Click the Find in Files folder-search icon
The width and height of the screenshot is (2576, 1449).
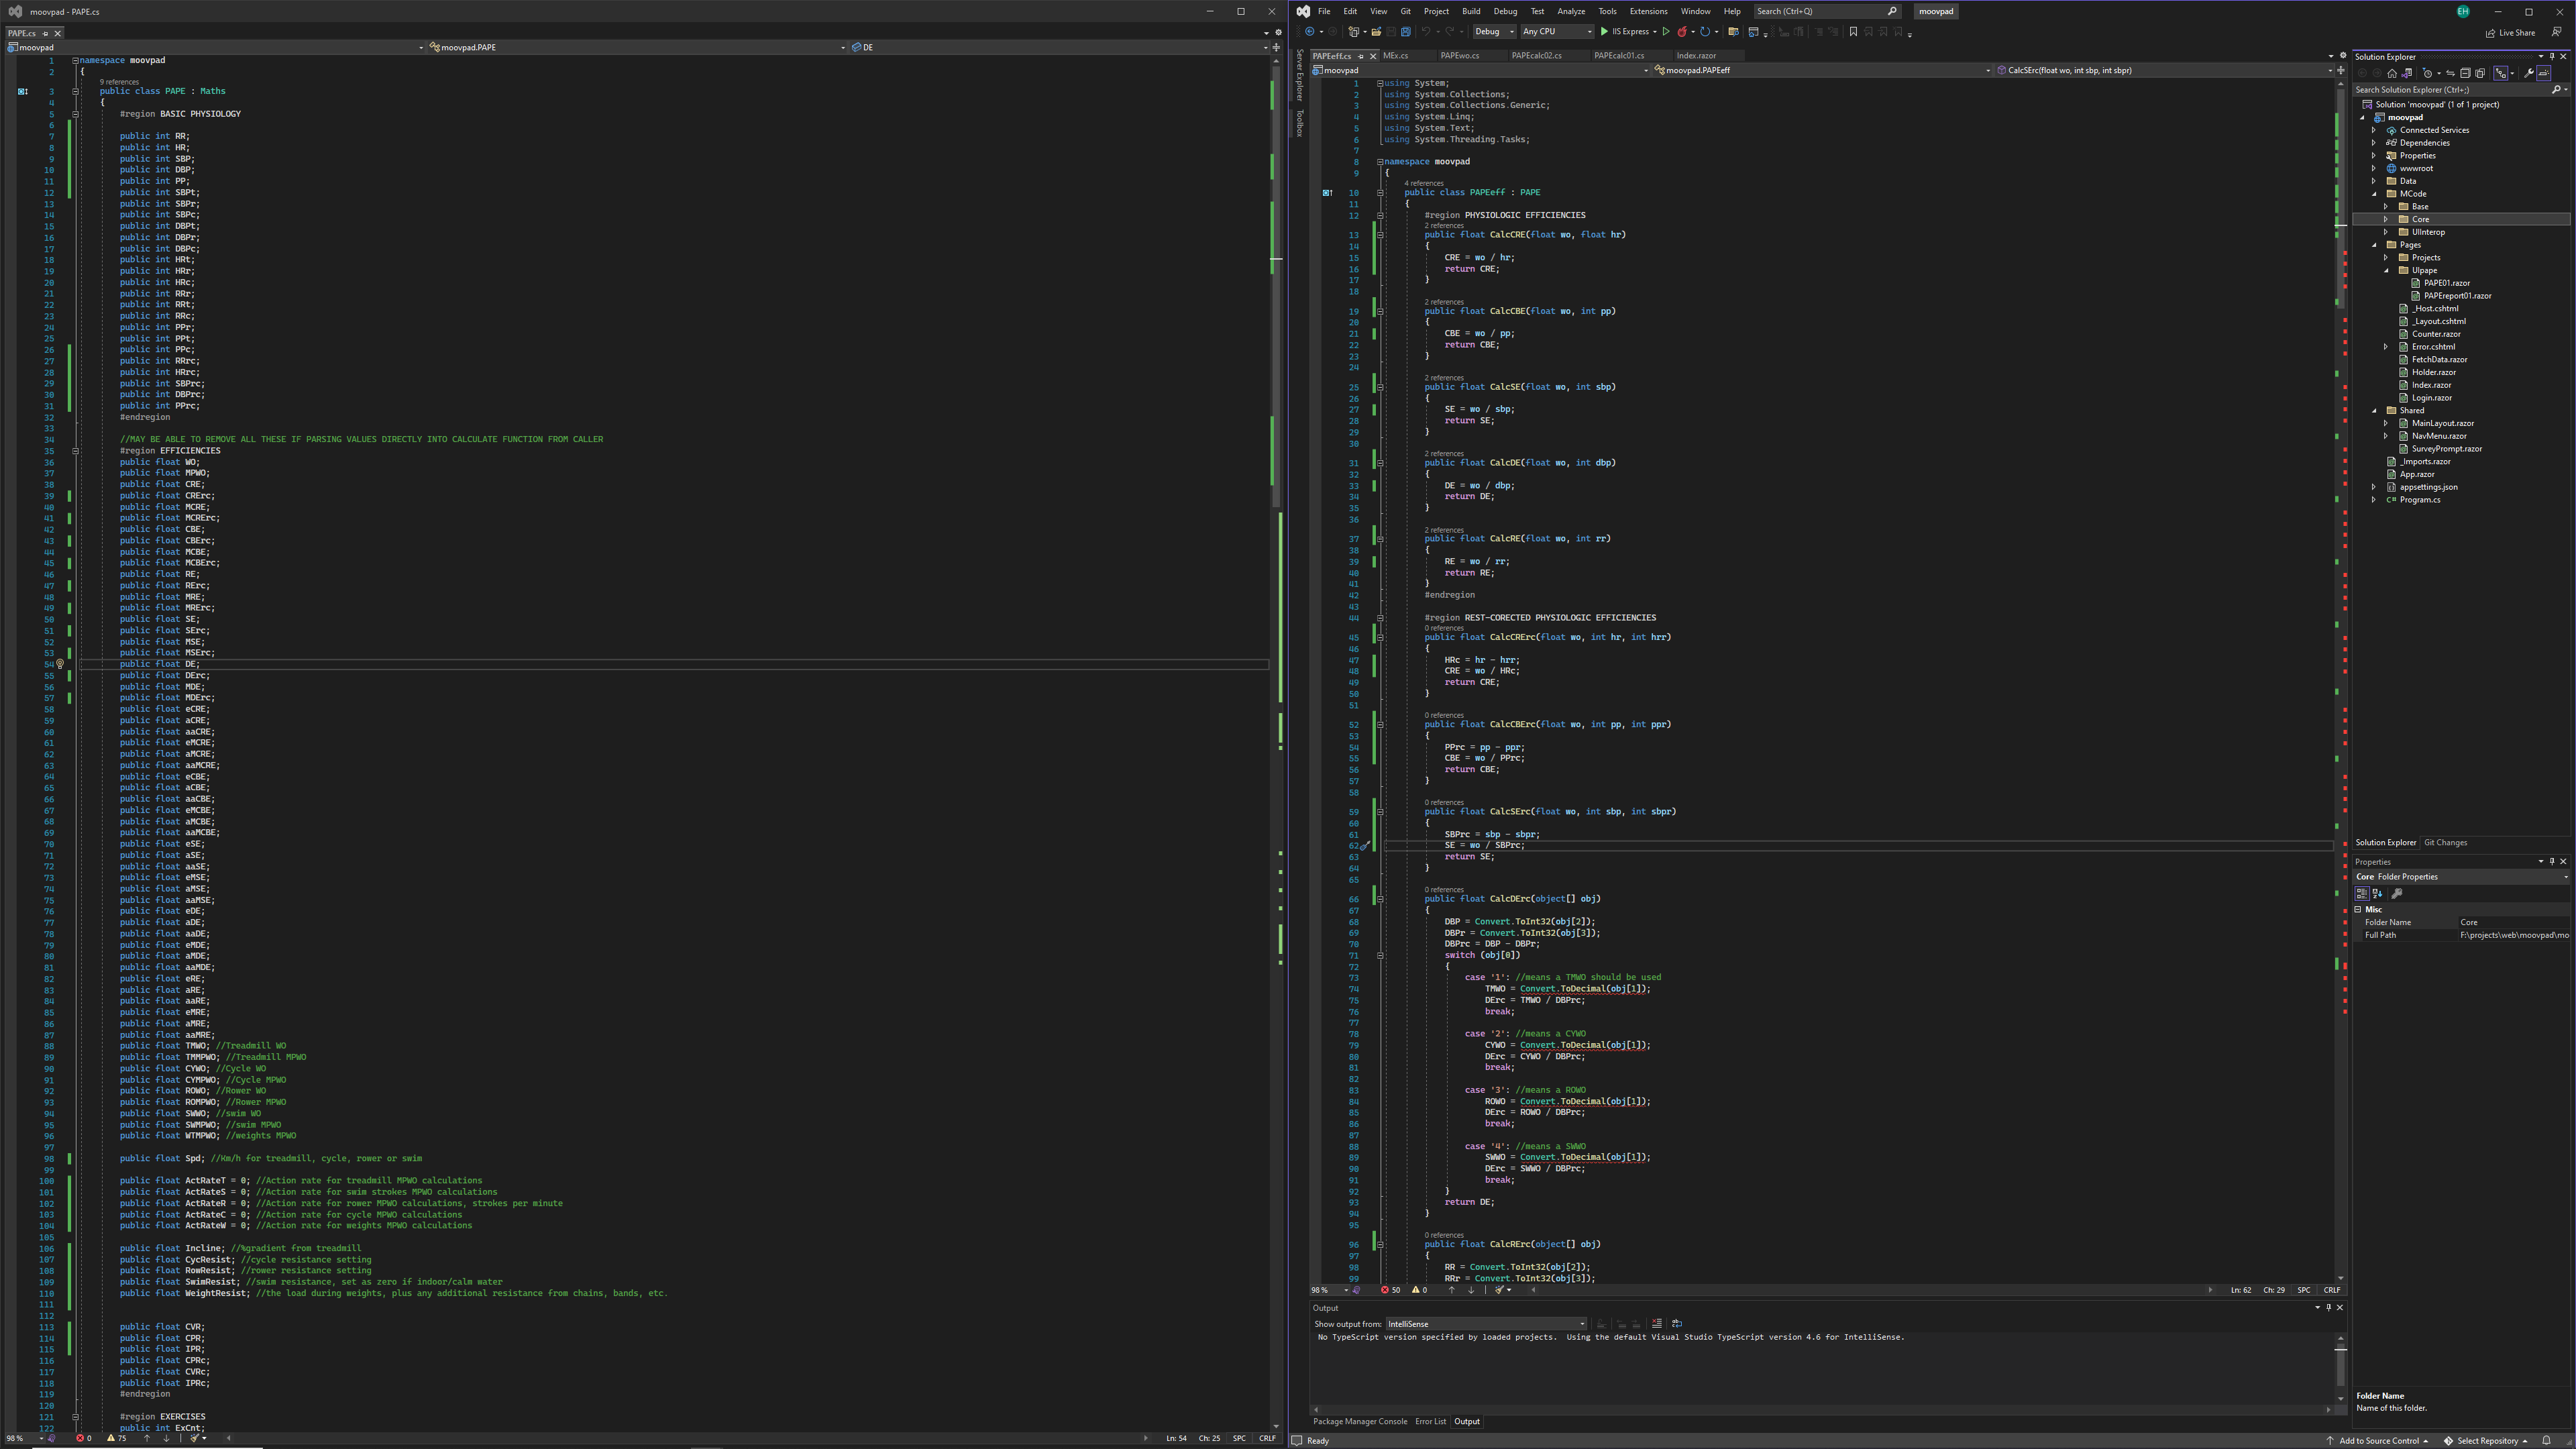pyautogui.click(x=1734, y=32)
